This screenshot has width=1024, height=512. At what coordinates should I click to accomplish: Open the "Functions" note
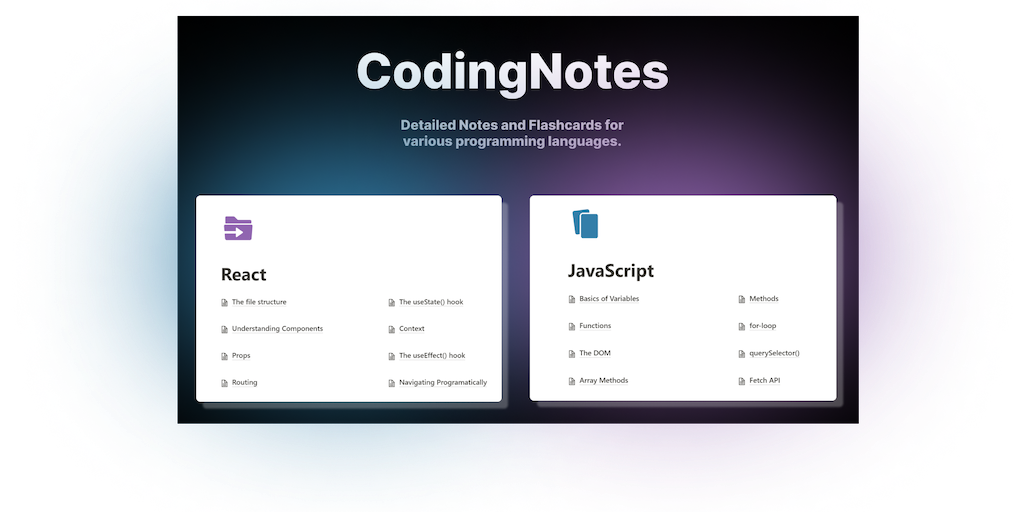595,325
